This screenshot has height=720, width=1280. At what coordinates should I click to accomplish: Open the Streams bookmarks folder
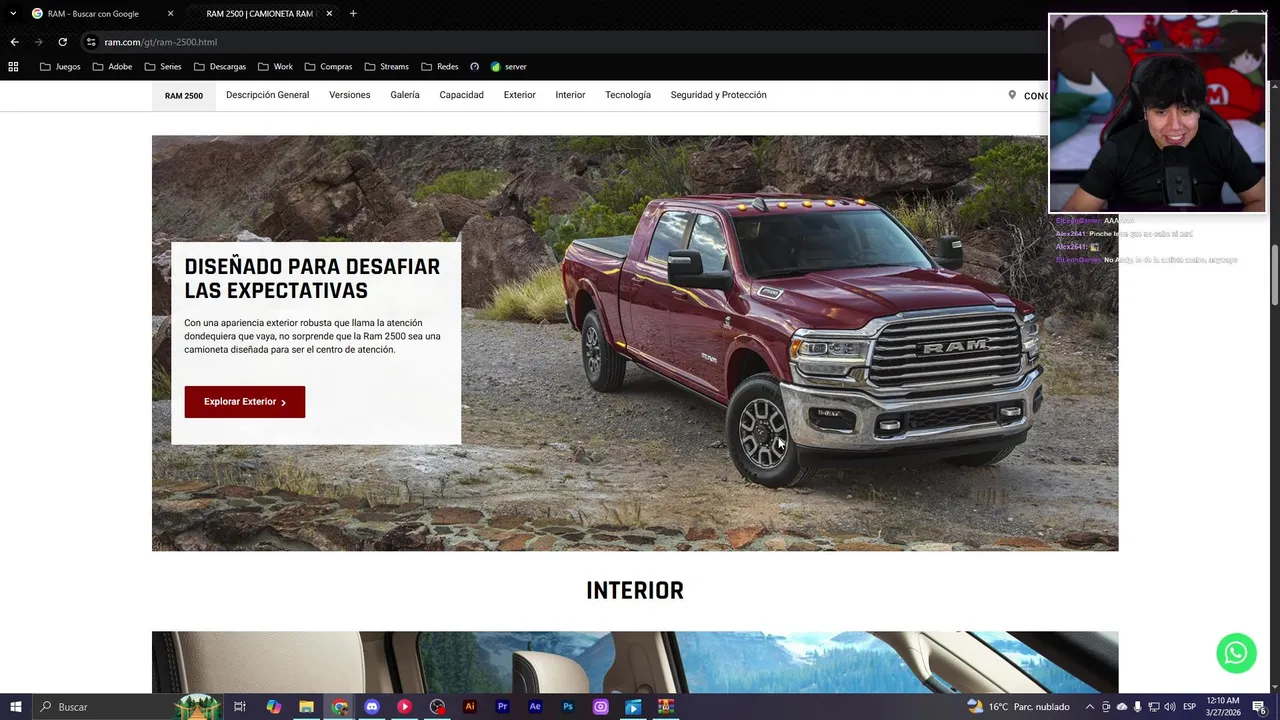387,67
